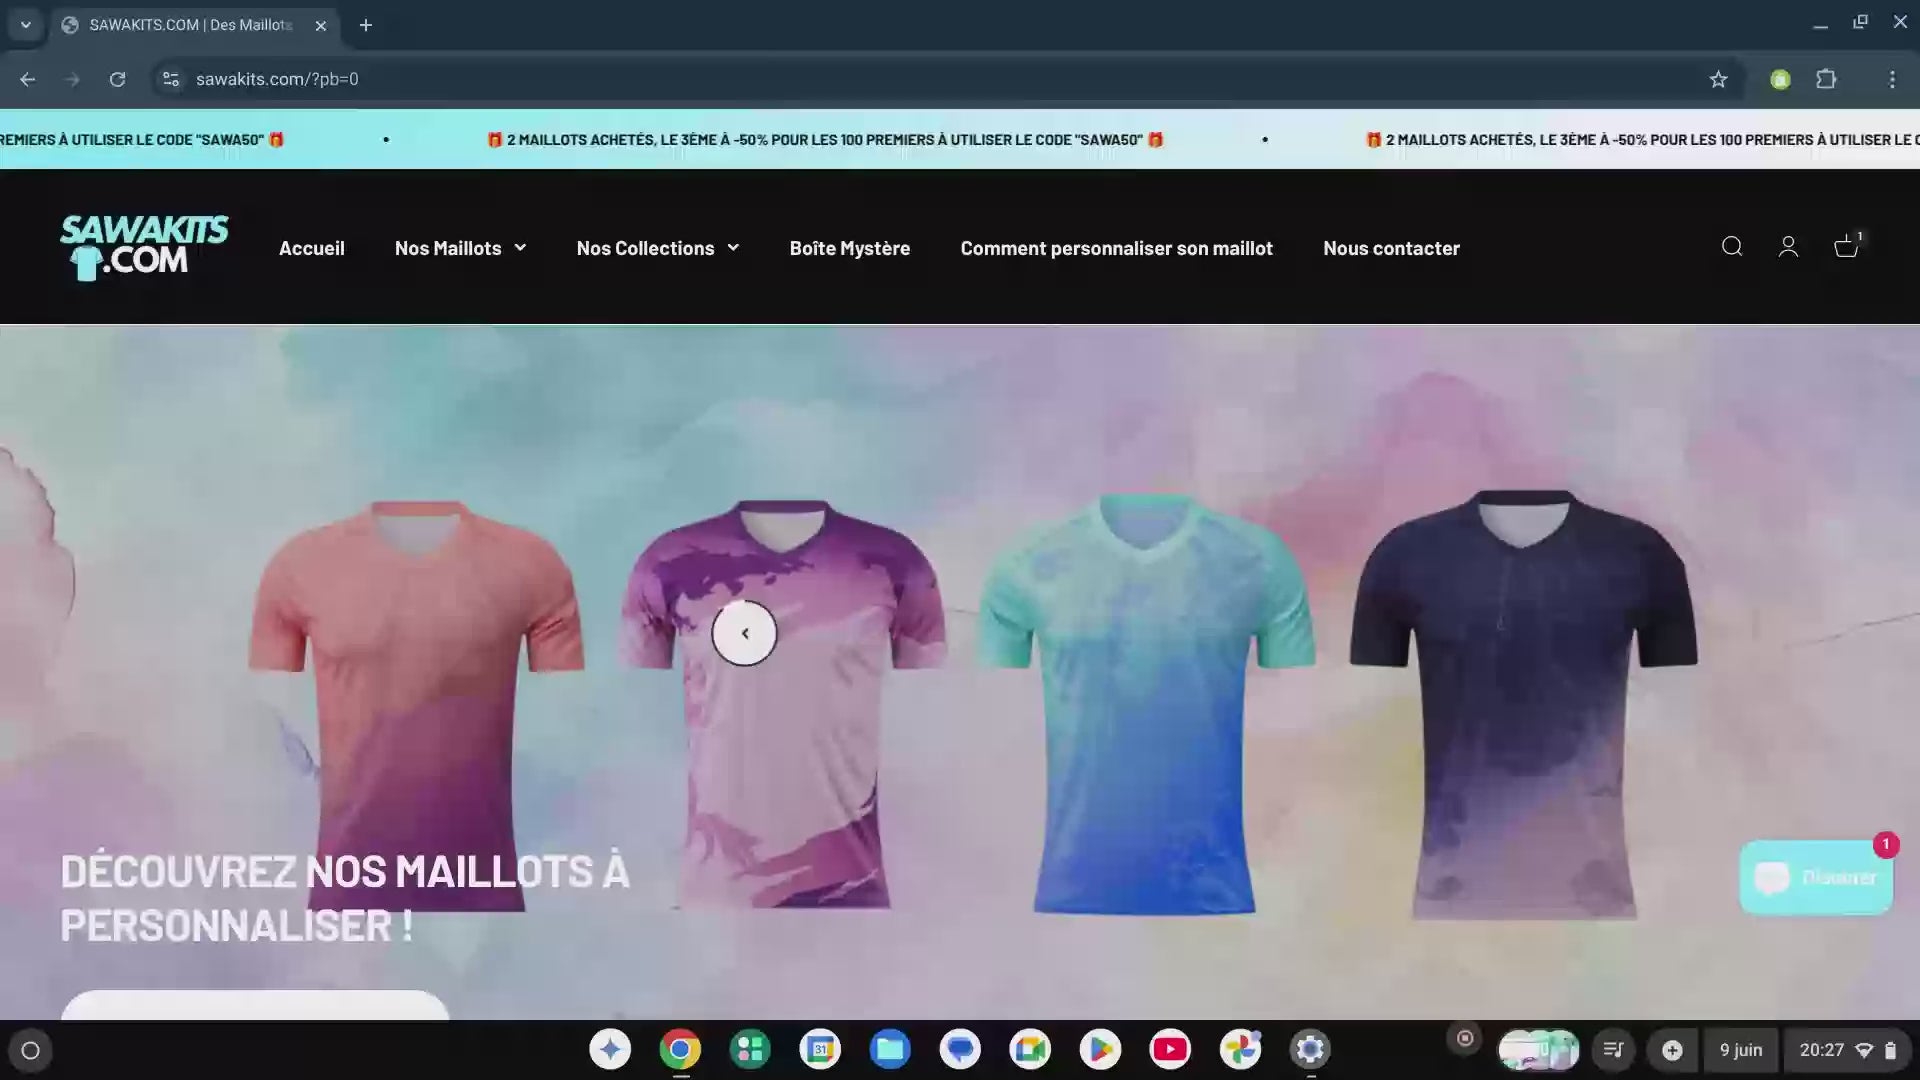The width and height of the screenshot is (1920, 1080).
Task: Click the previous slide arrow button
Action: pos(744,633)
